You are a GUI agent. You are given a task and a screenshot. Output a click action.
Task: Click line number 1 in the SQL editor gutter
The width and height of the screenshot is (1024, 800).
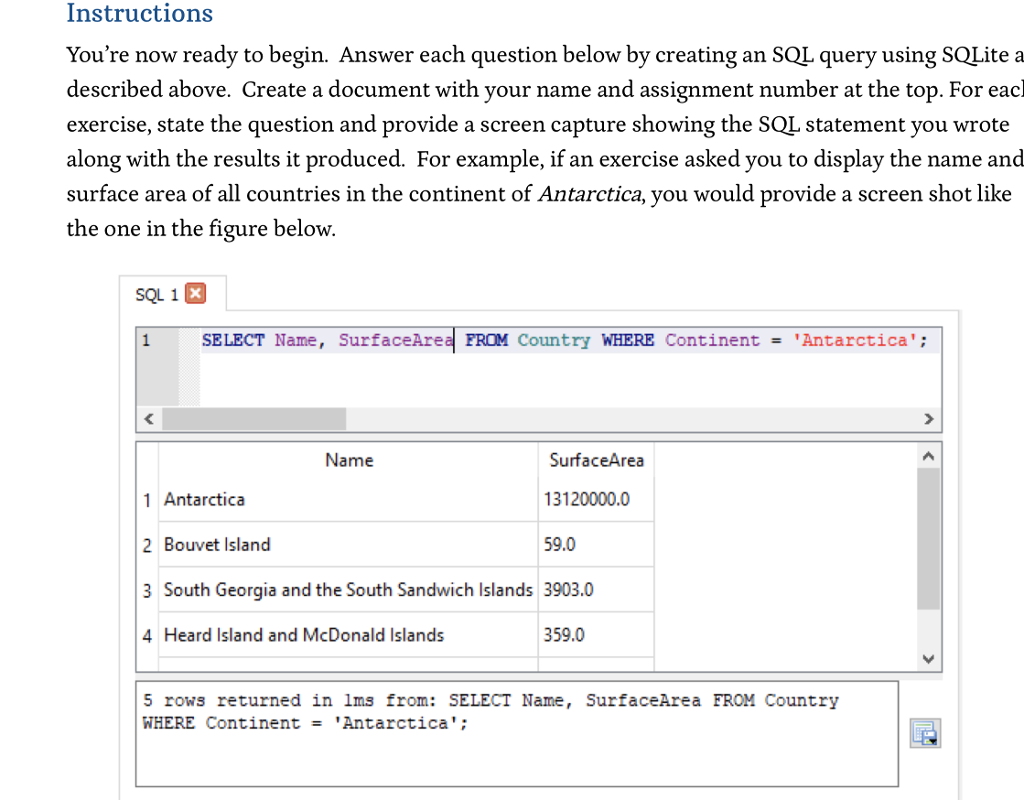pos(146,340)
